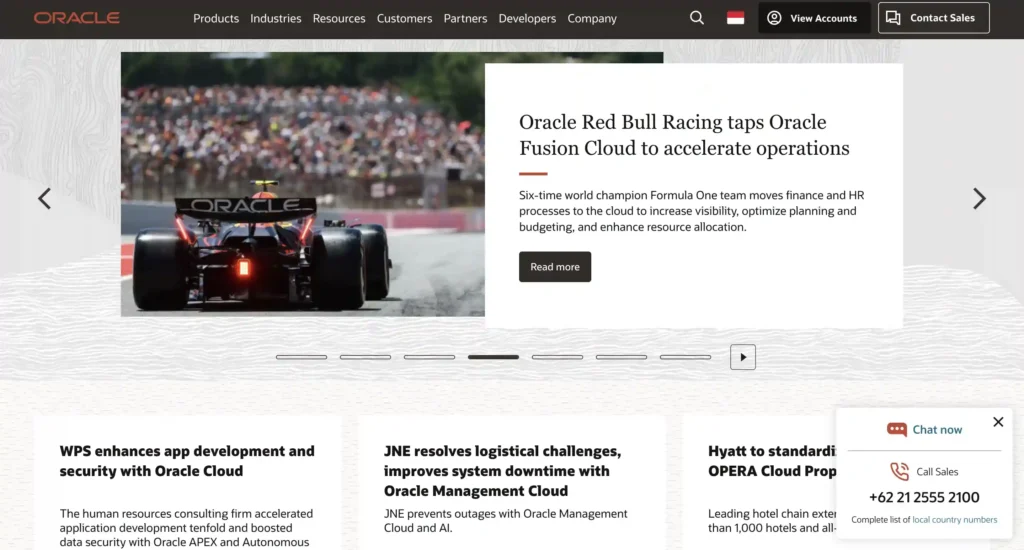Screen dimensions: 1024x550
Task: Click the WPS human resources consulting description
Action: tap(186, 528)
